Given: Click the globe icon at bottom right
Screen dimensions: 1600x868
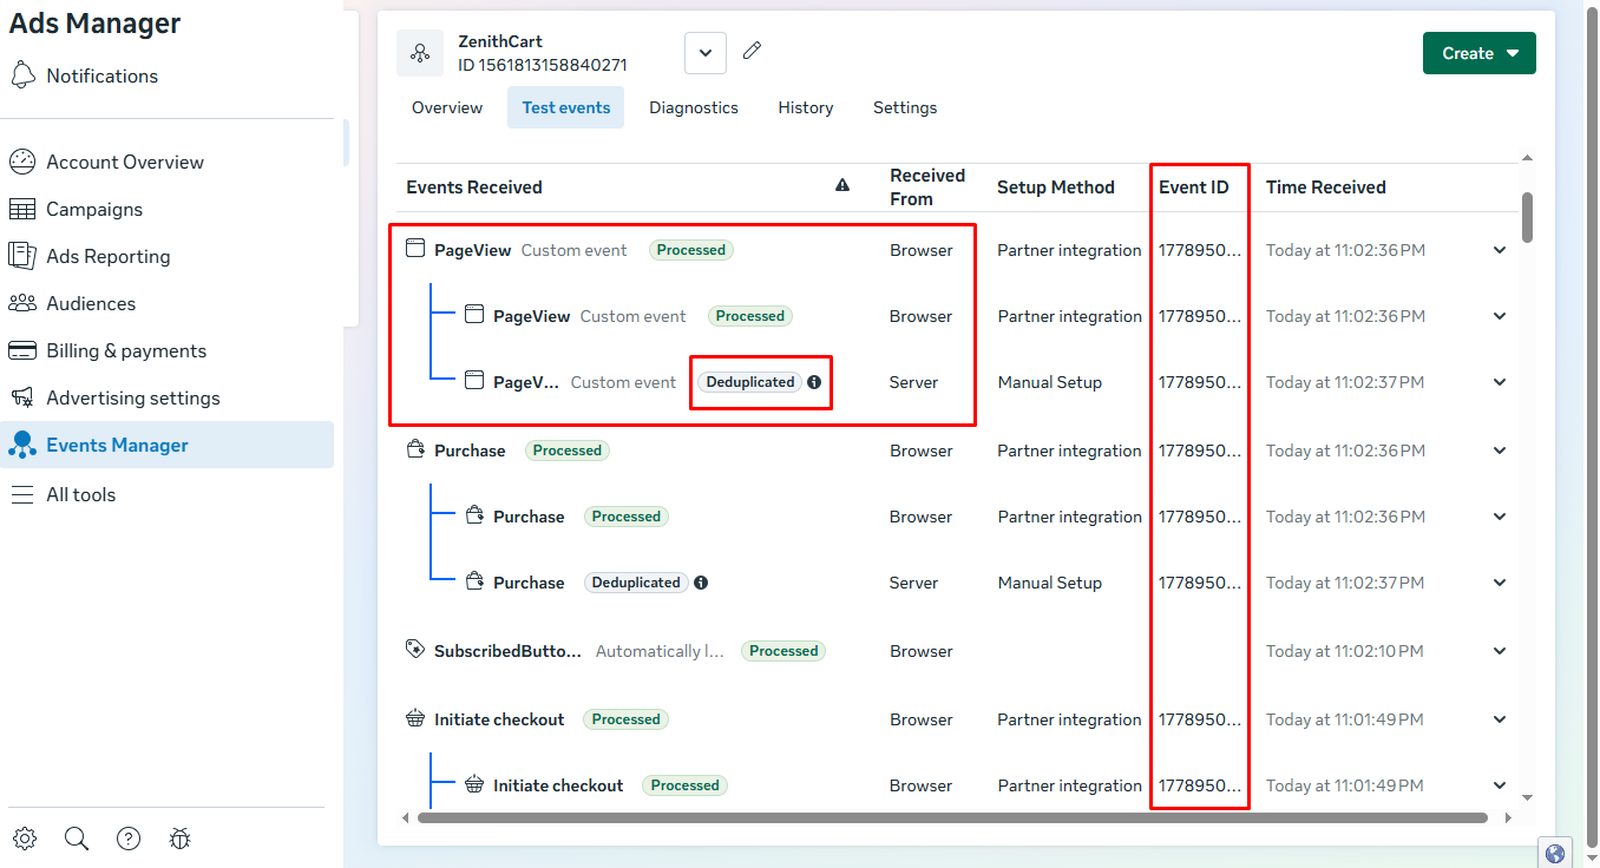Looking at the screenshot, I should click(1555, 853).
